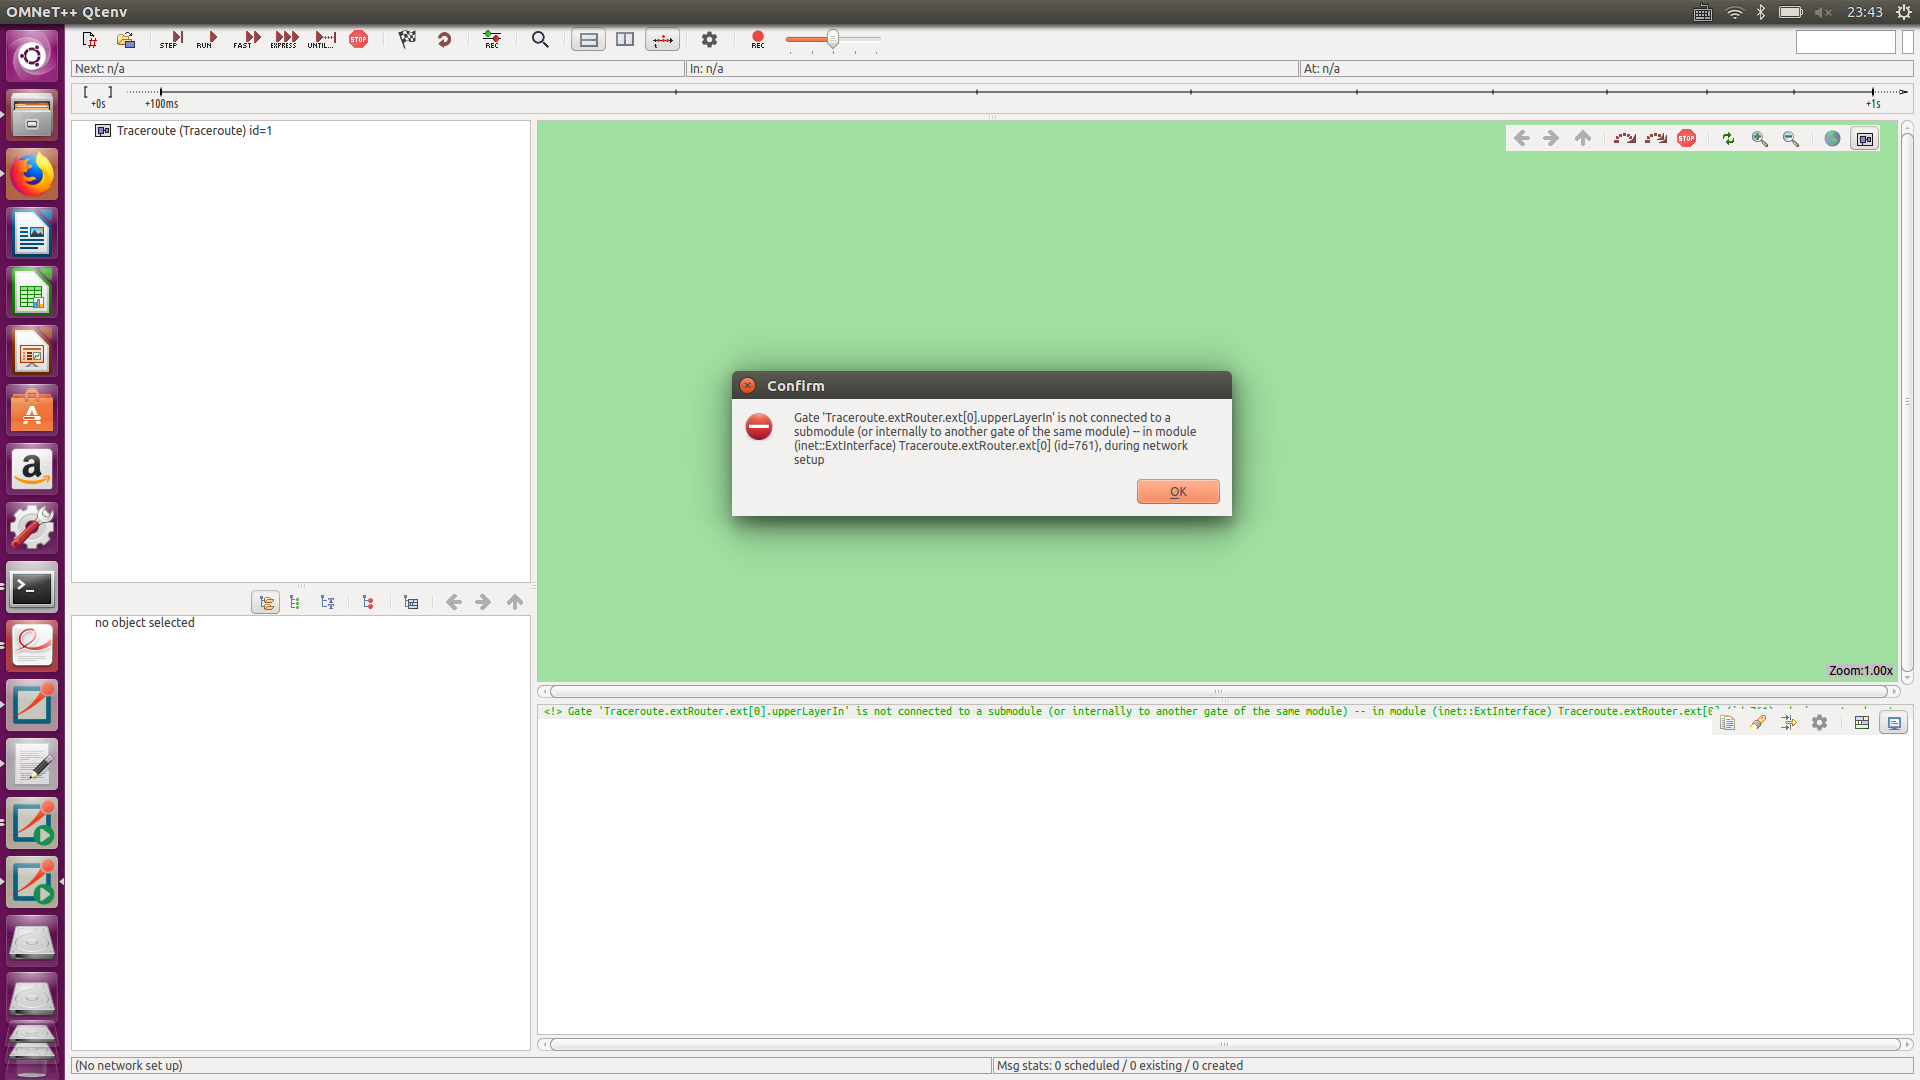Image resolution: width=1920 pixels, height=1080 pixels.
Task: Zoom in on the network canvas
Action: click(x=1759, y=138)
